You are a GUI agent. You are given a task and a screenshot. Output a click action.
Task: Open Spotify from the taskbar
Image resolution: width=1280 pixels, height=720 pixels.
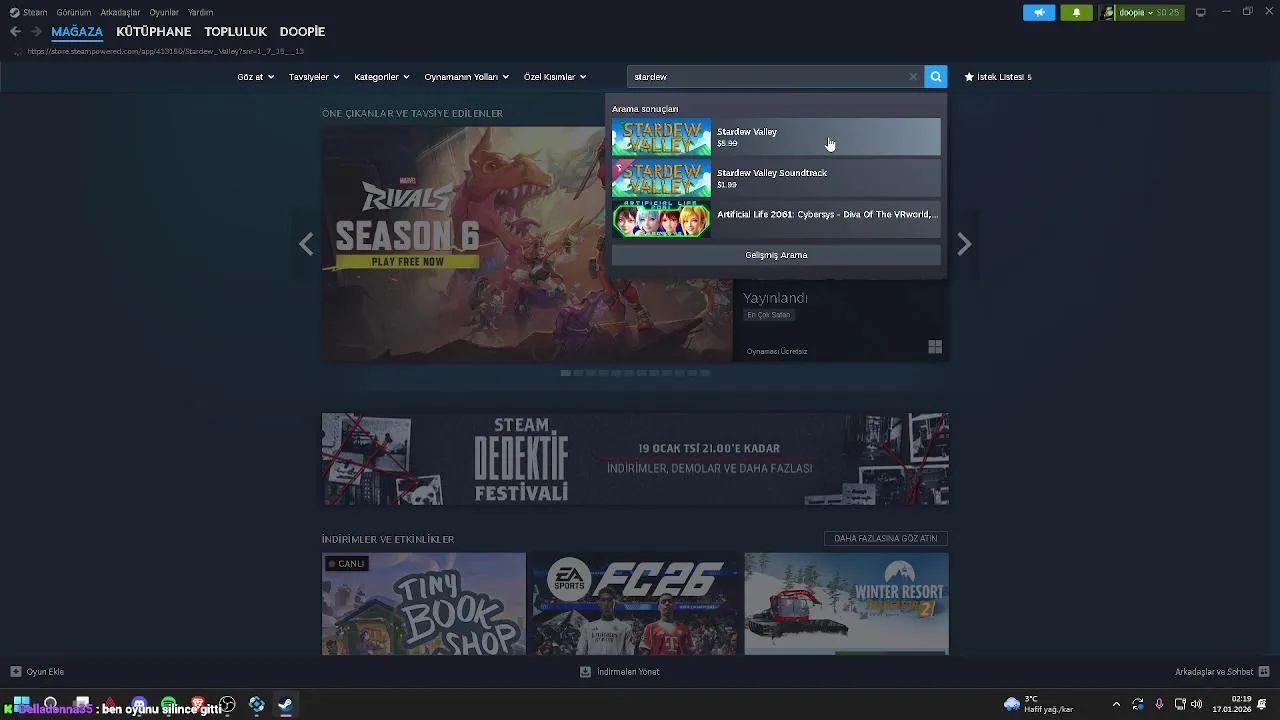pyautogui.click(x=168, y=705)
